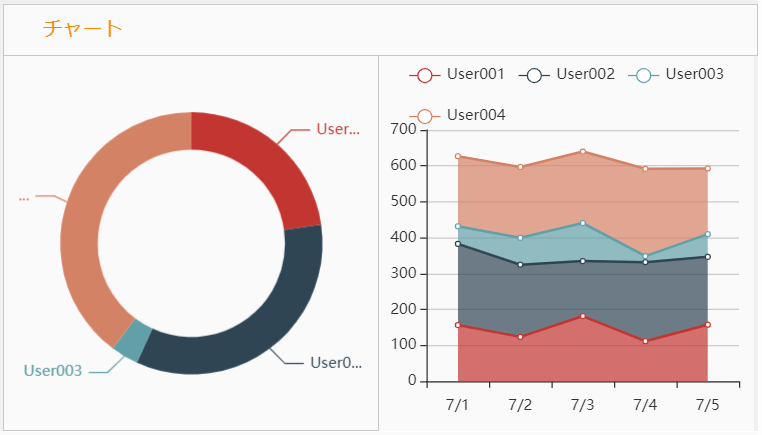Hide the User004 legend series
762x435 pixels.
tap(475, 116)
